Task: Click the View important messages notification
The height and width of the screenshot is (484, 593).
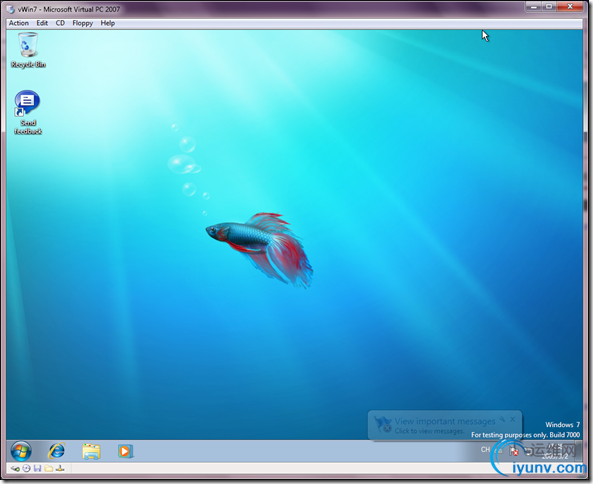Action: [x=445, y=425]
